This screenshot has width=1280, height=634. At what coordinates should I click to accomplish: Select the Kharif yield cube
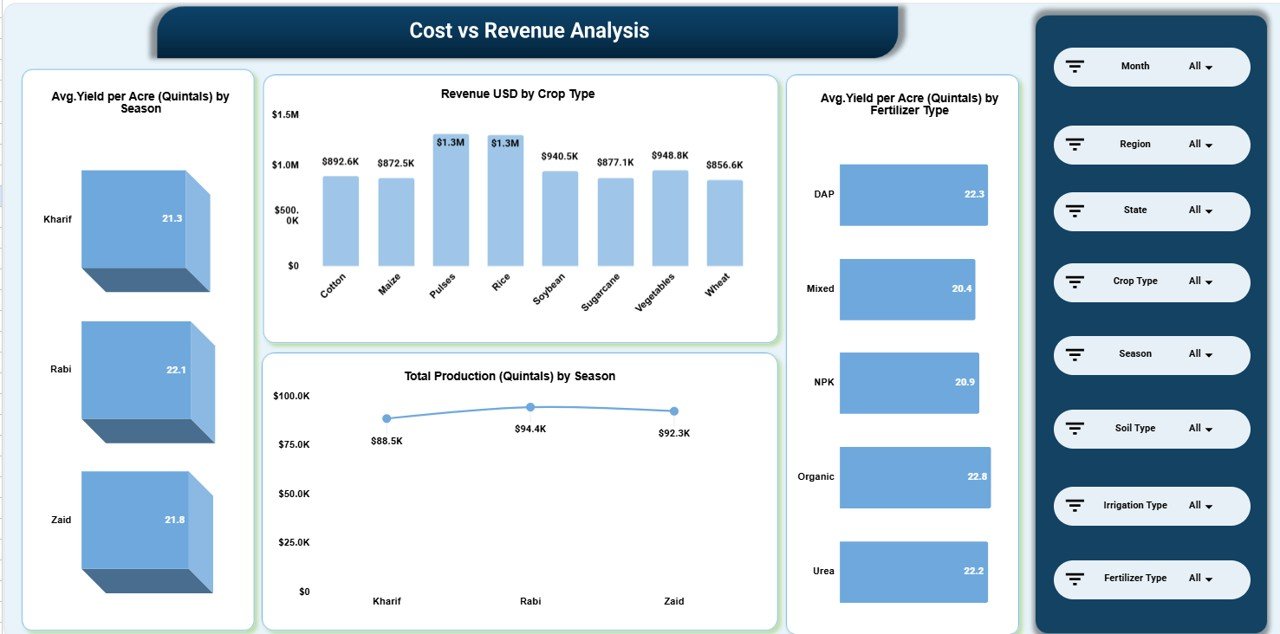click(140, 218)
